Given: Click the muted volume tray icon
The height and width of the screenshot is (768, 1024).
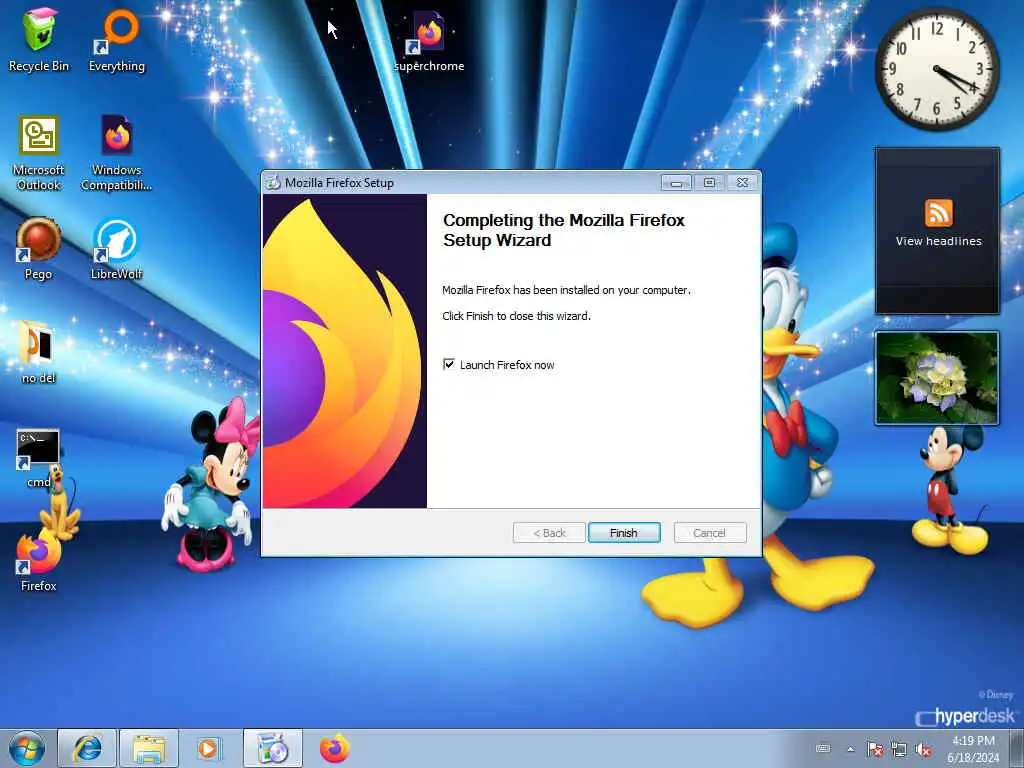Looking at the screenshot, I should pos(923,749).
